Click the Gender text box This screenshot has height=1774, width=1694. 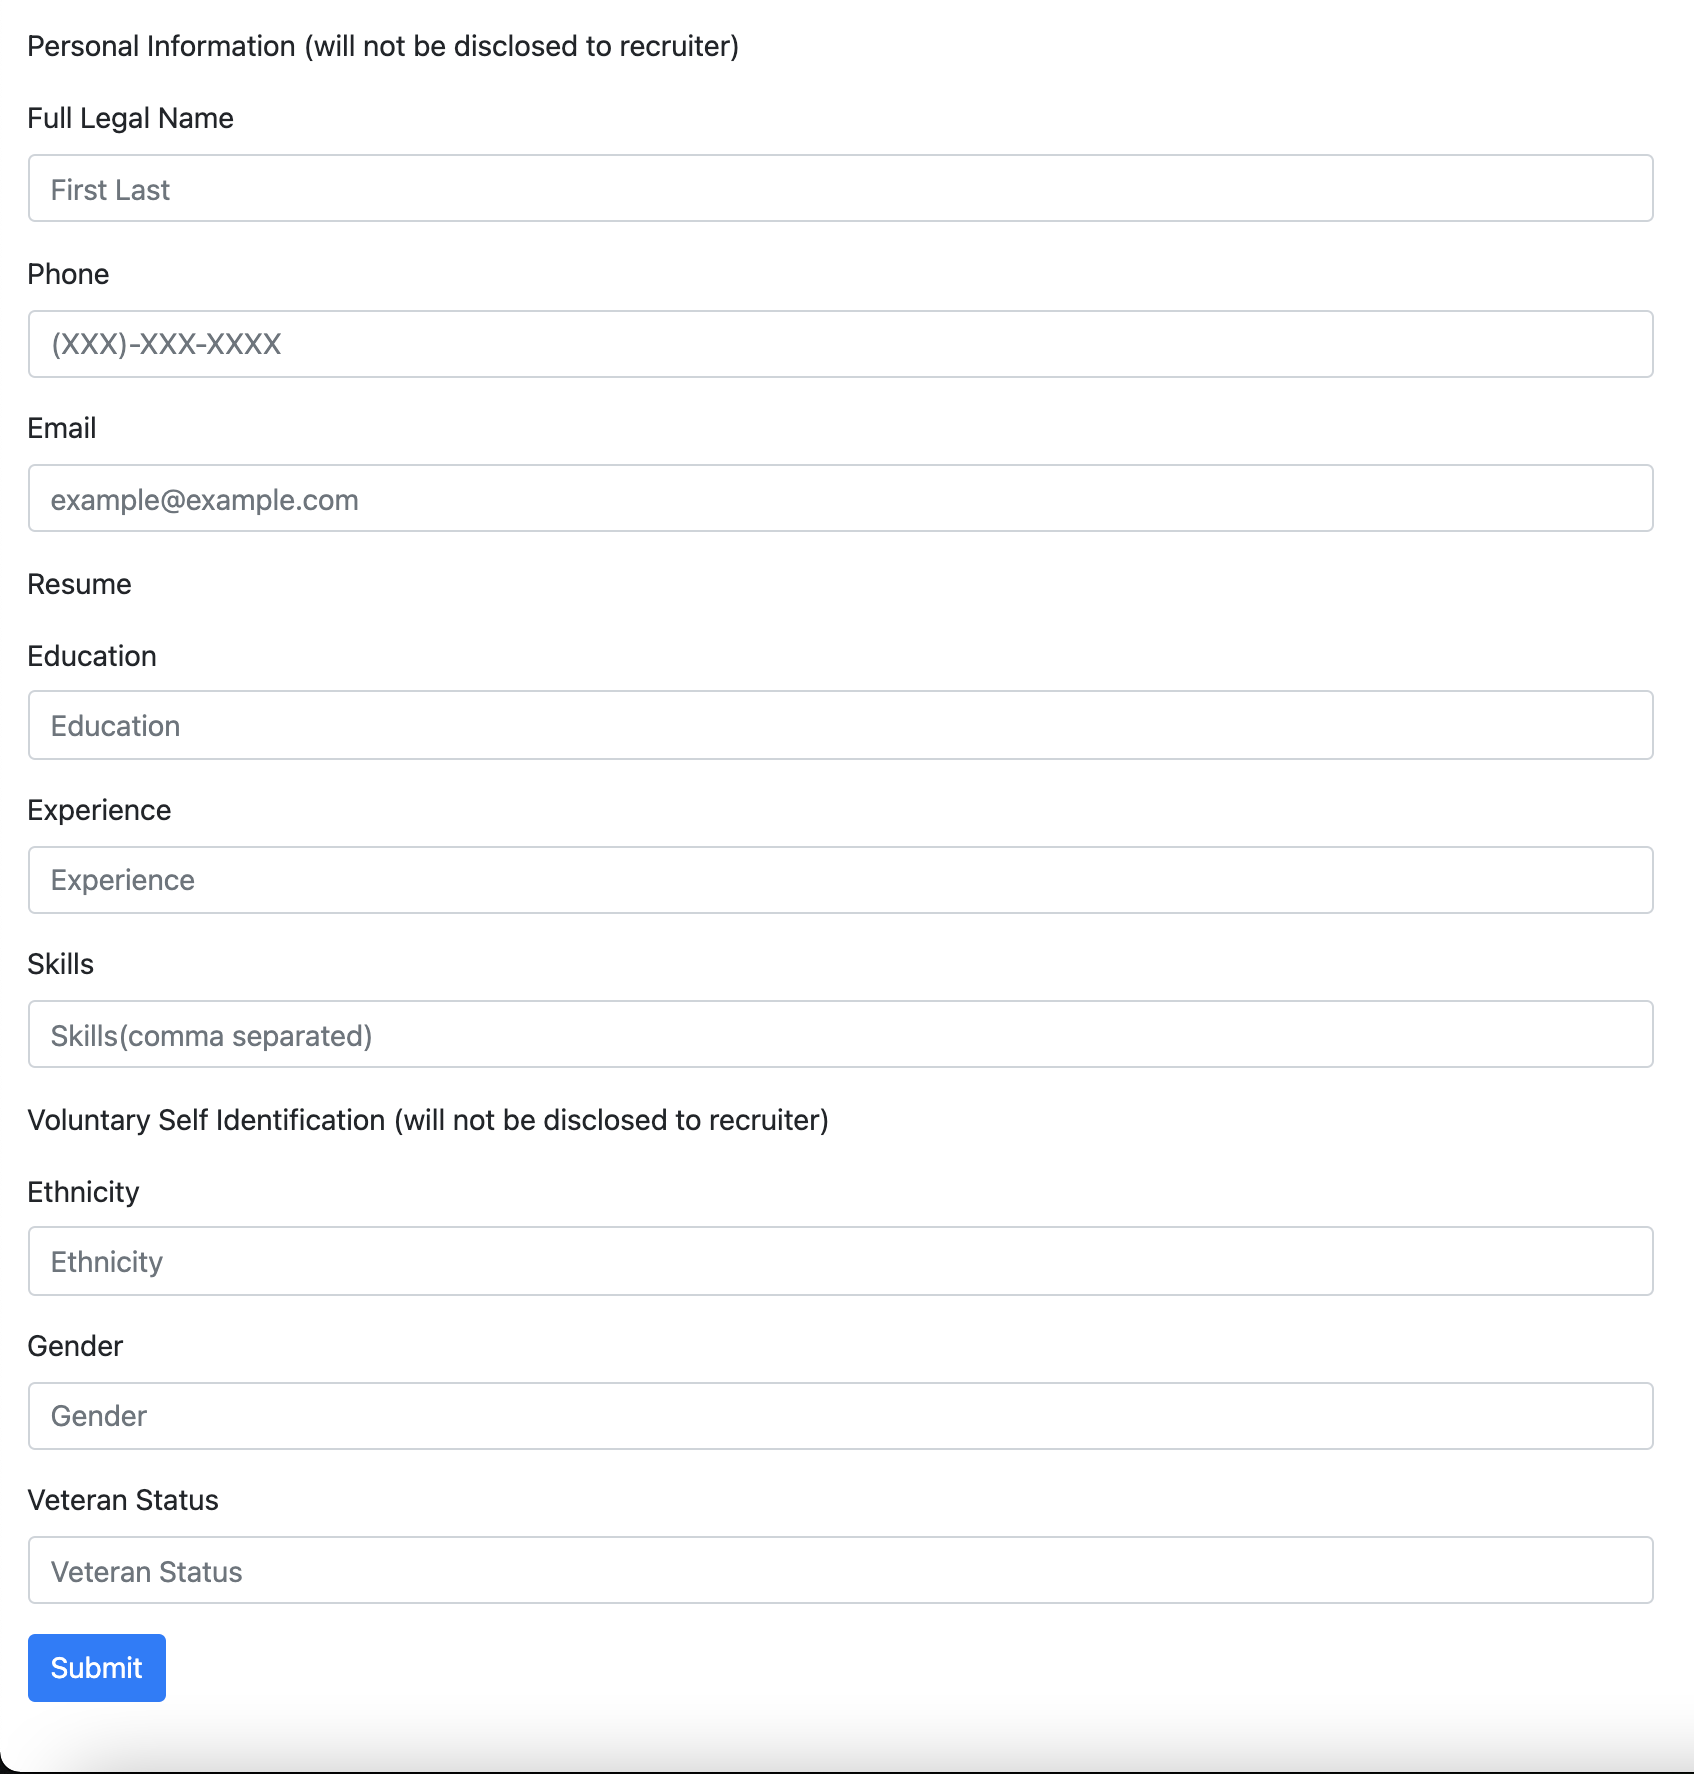(840, 1416)
